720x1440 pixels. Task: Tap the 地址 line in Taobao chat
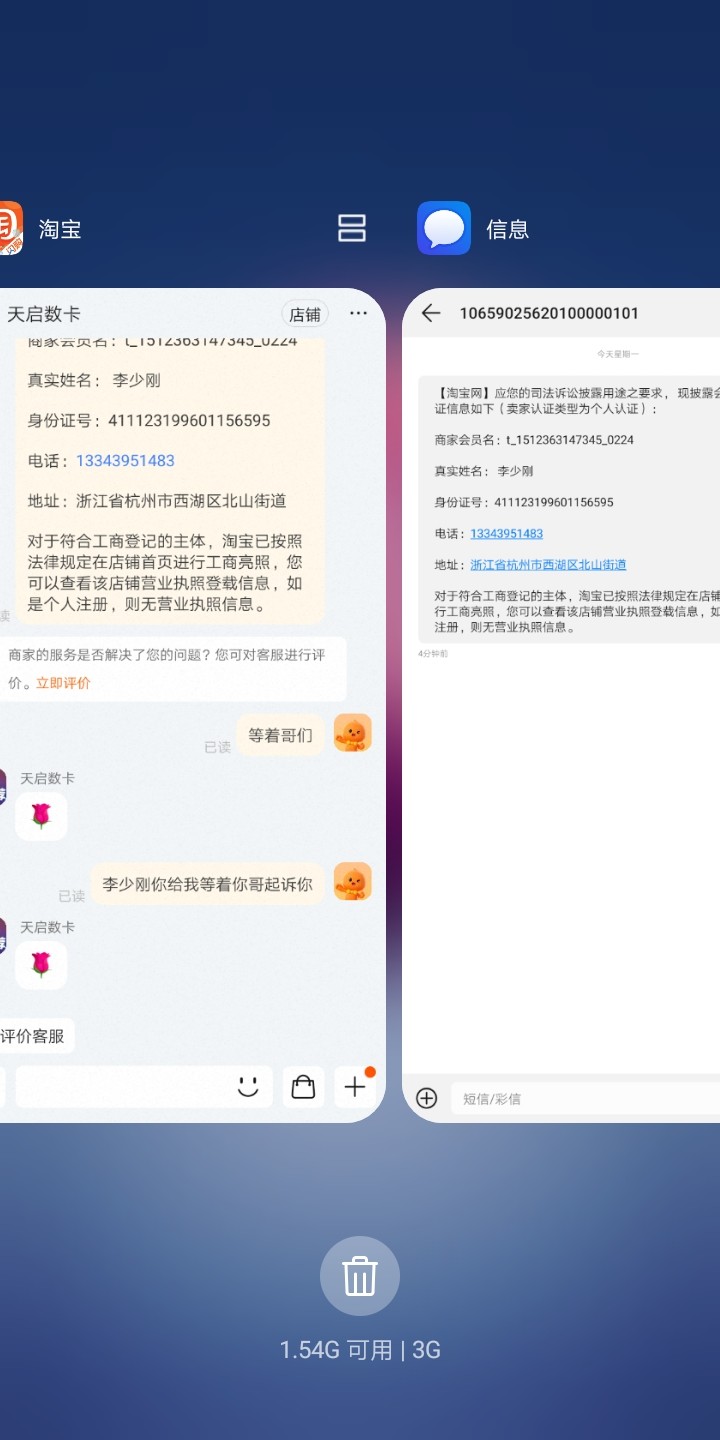pos(157,501)
